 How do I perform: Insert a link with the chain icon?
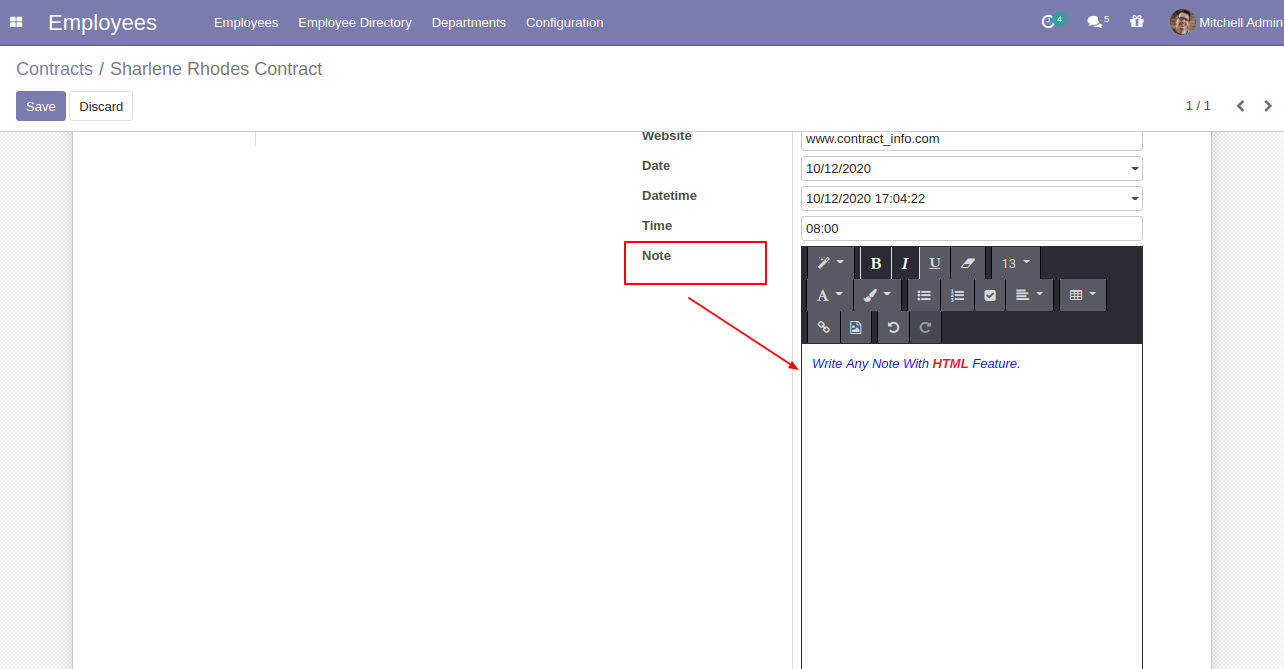824,327
